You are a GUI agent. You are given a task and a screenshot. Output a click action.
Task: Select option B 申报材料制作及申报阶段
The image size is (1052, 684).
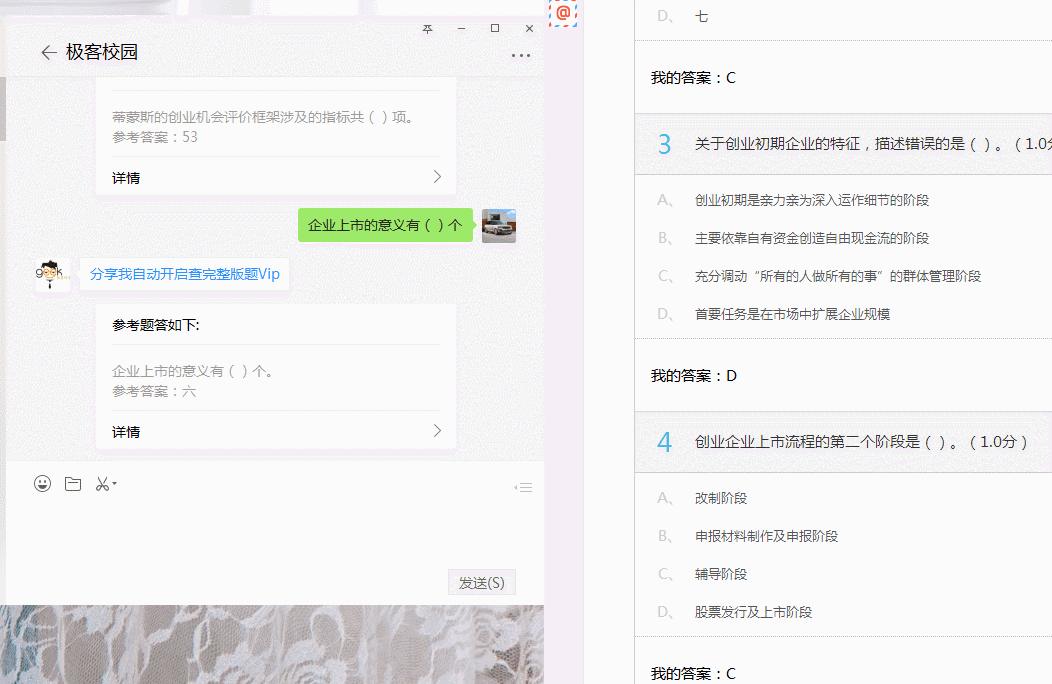coord(765,536)
